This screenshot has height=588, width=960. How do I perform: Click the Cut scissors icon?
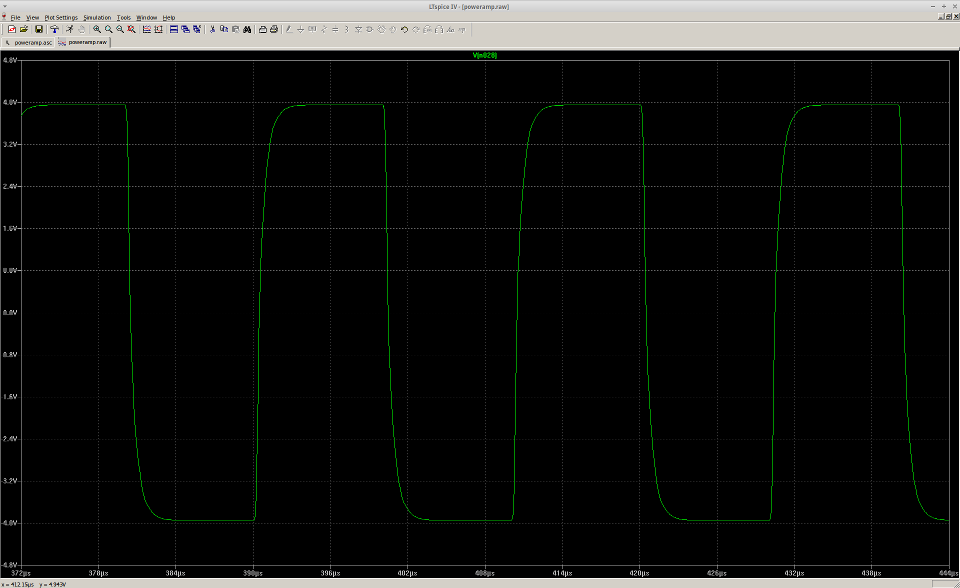coord(212,29)
